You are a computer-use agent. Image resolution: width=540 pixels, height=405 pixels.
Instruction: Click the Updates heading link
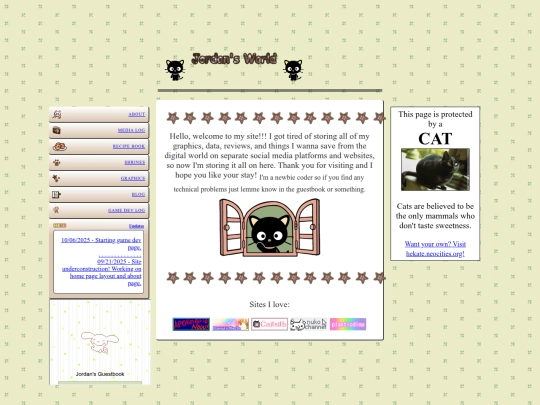coord(136,226)
